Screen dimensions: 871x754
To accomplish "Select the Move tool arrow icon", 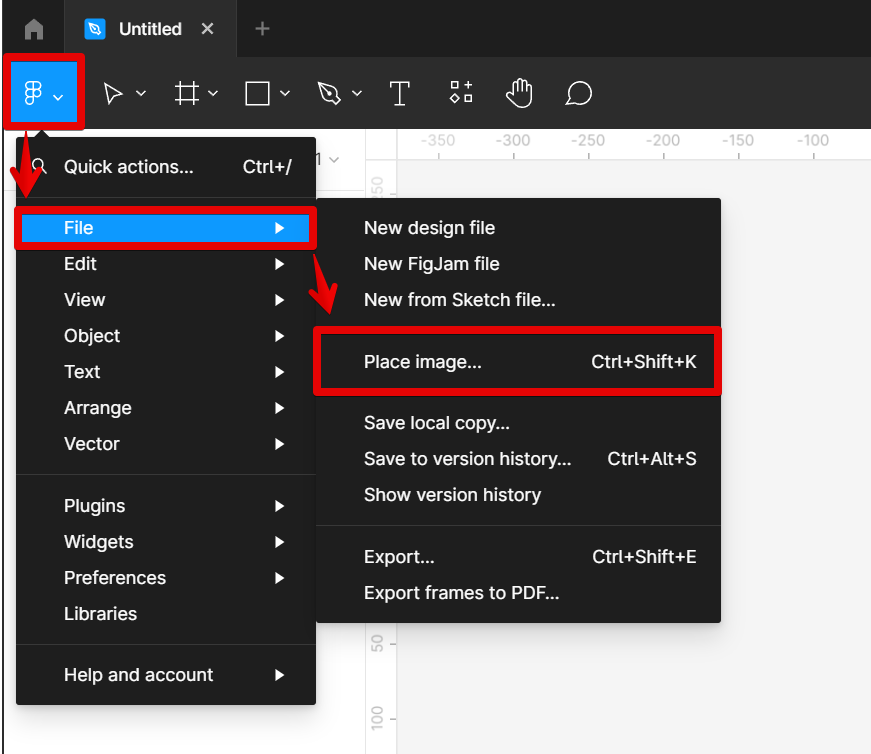I will tap(114, 94).
